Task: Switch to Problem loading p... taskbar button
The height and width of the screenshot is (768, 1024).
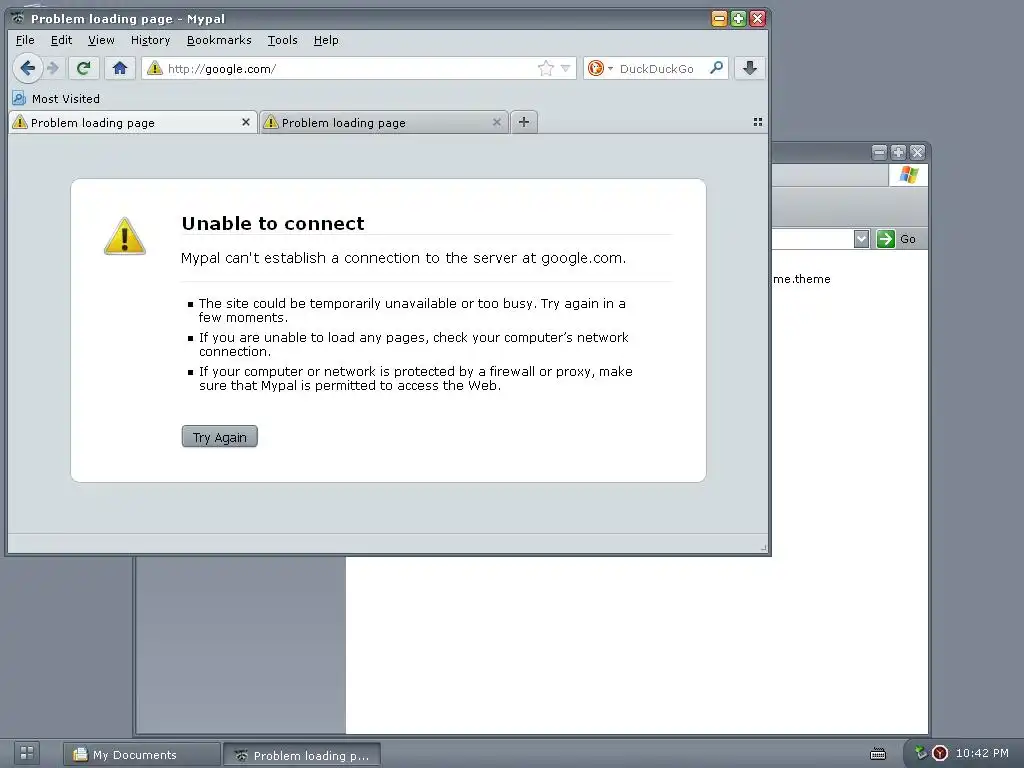Action: pyautogui.click(x=302, y=755)
